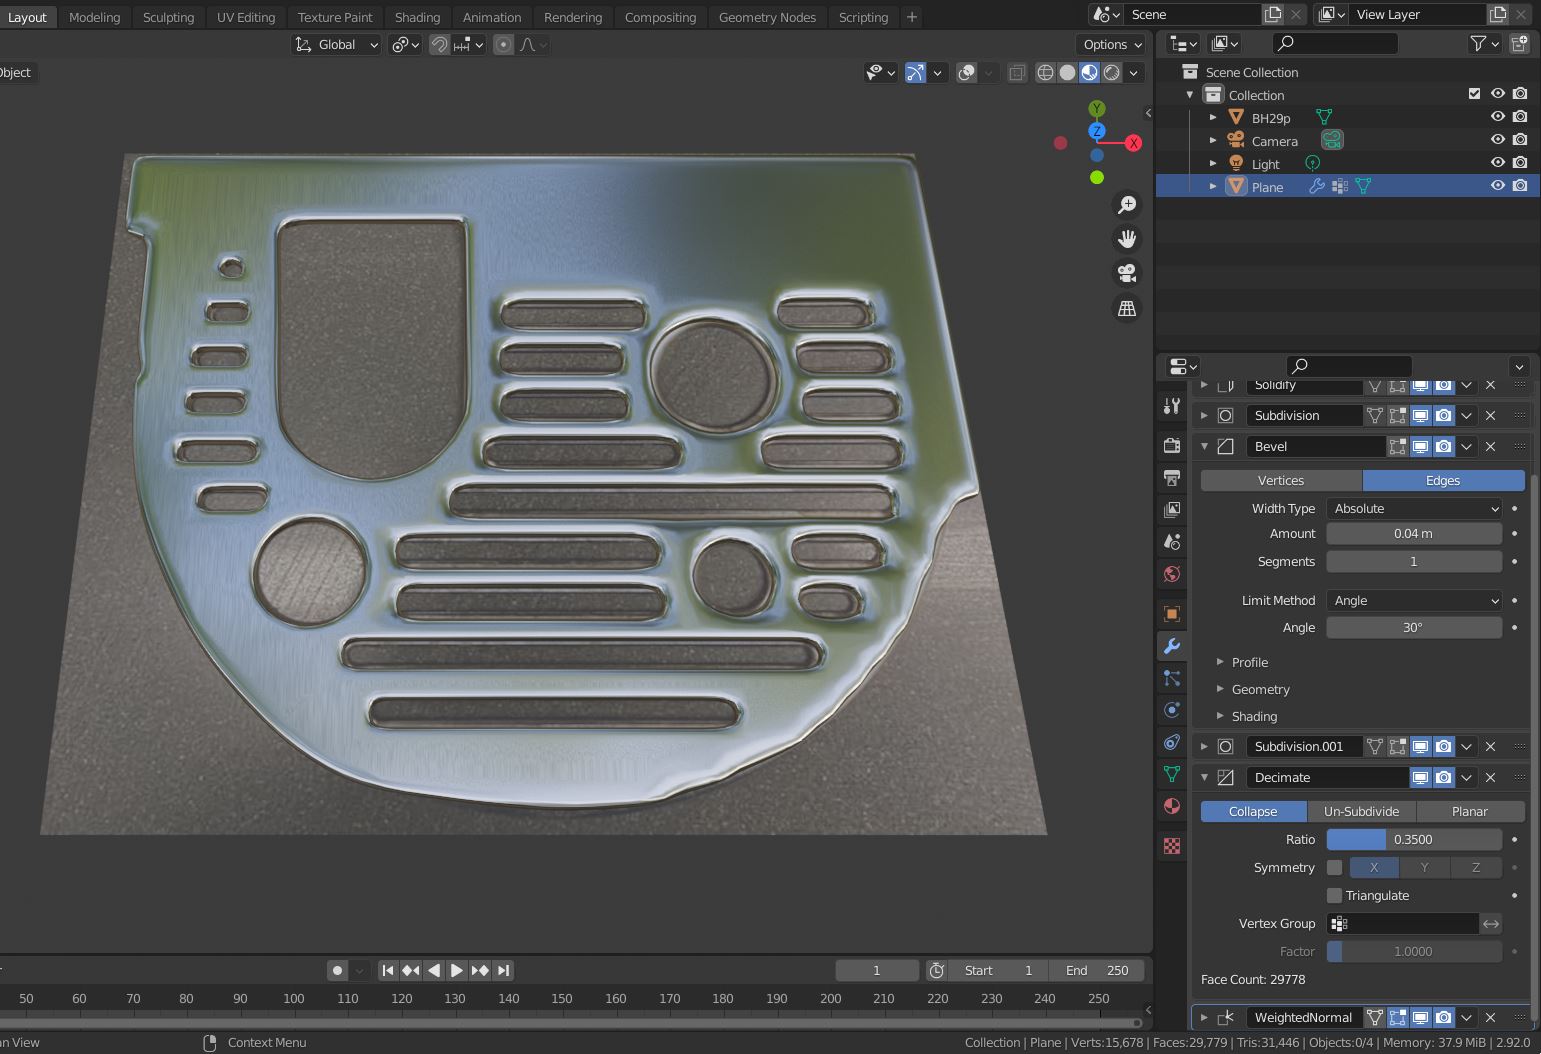Switch to the Geometry Nodes workspace tab
The image size is (1541, 1054).
767,17
